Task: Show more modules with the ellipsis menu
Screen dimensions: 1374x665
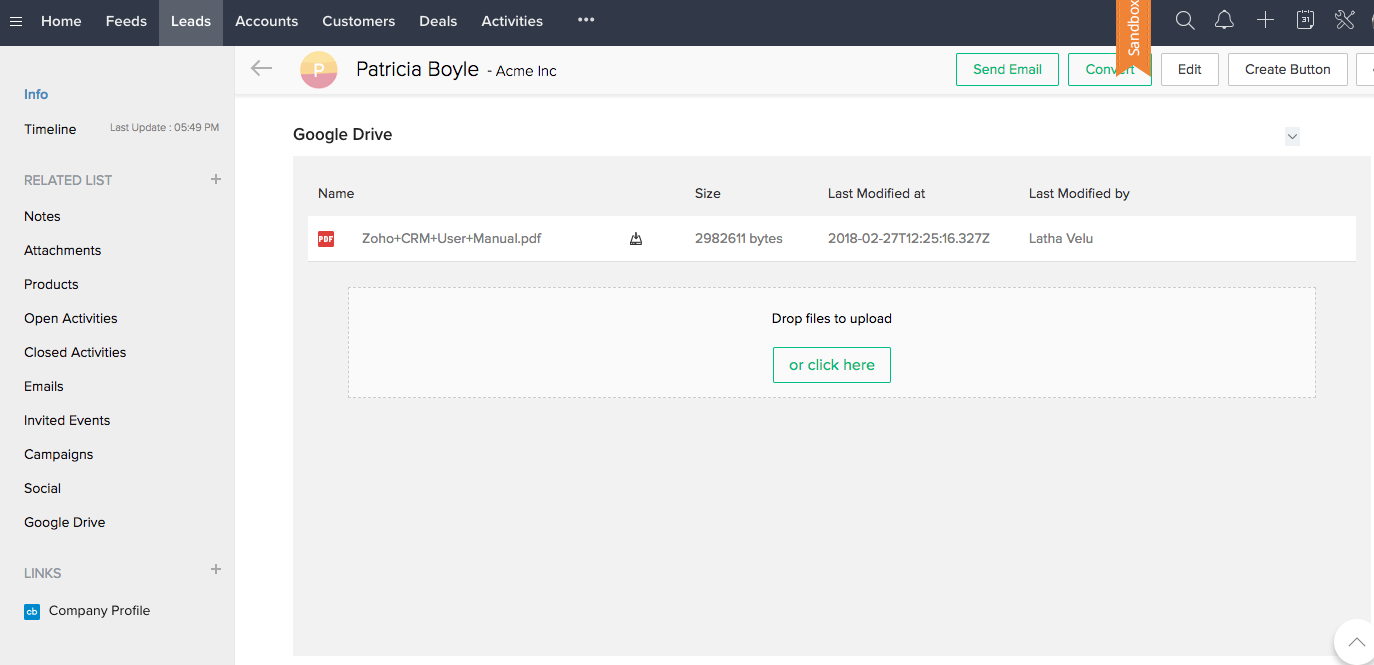Action: pyautogui.click(x=586, y=20)
